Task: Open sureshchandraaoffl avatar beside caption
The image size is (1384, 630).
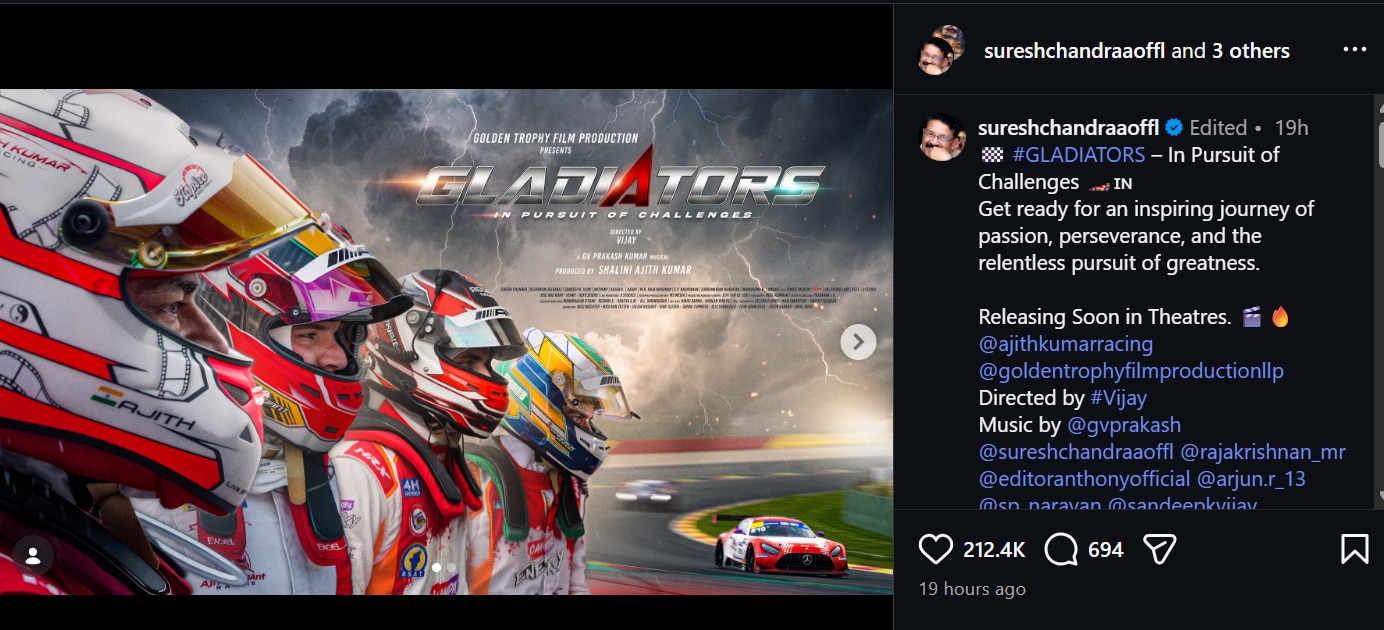Action: click(x=942, y=138)
